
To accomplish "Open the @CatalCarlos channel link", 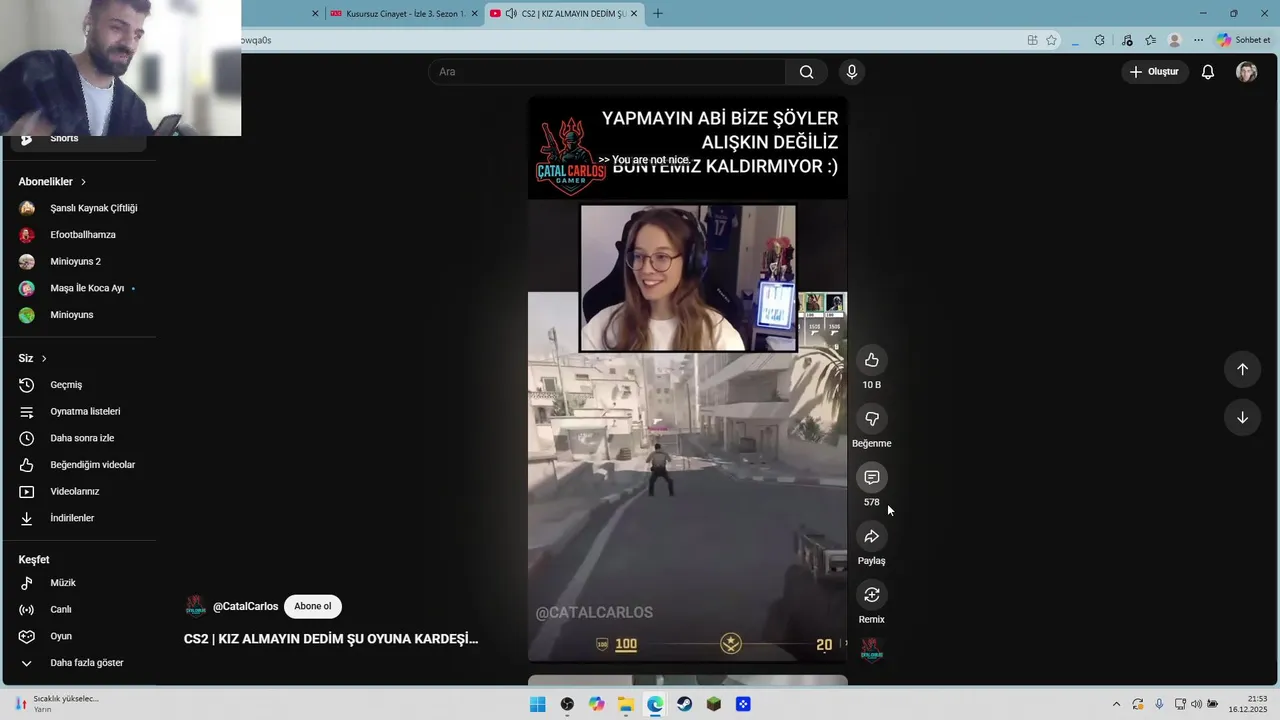I will (245, 606).
